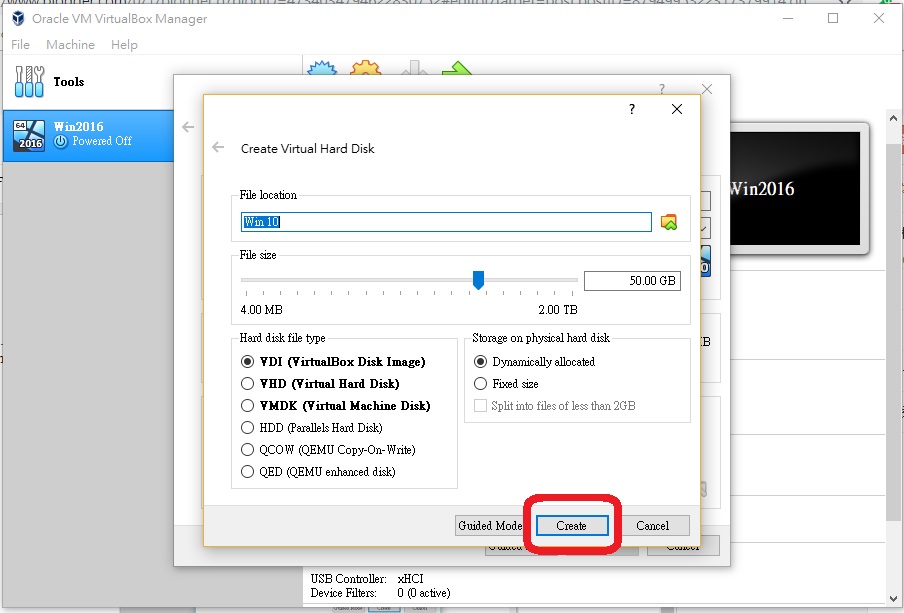Click the green Start arrow toolbar icon
The width and height of the screenshot is (904, 613).
457,68
